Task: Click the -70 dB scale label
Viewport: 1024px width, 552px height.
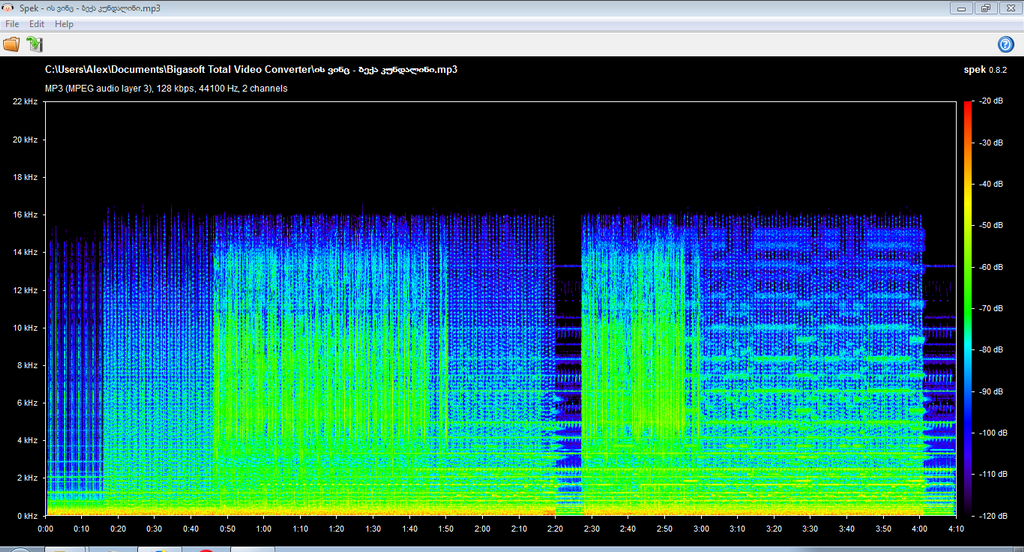Action: click(x=991, y=308)
